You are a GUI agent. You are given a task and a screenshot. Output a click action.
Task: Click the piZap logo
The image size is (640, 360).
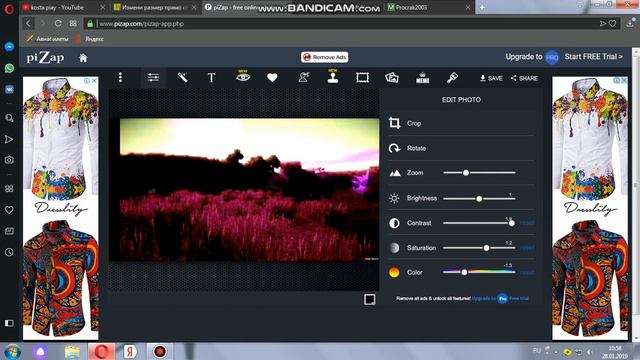pos(45,58)
